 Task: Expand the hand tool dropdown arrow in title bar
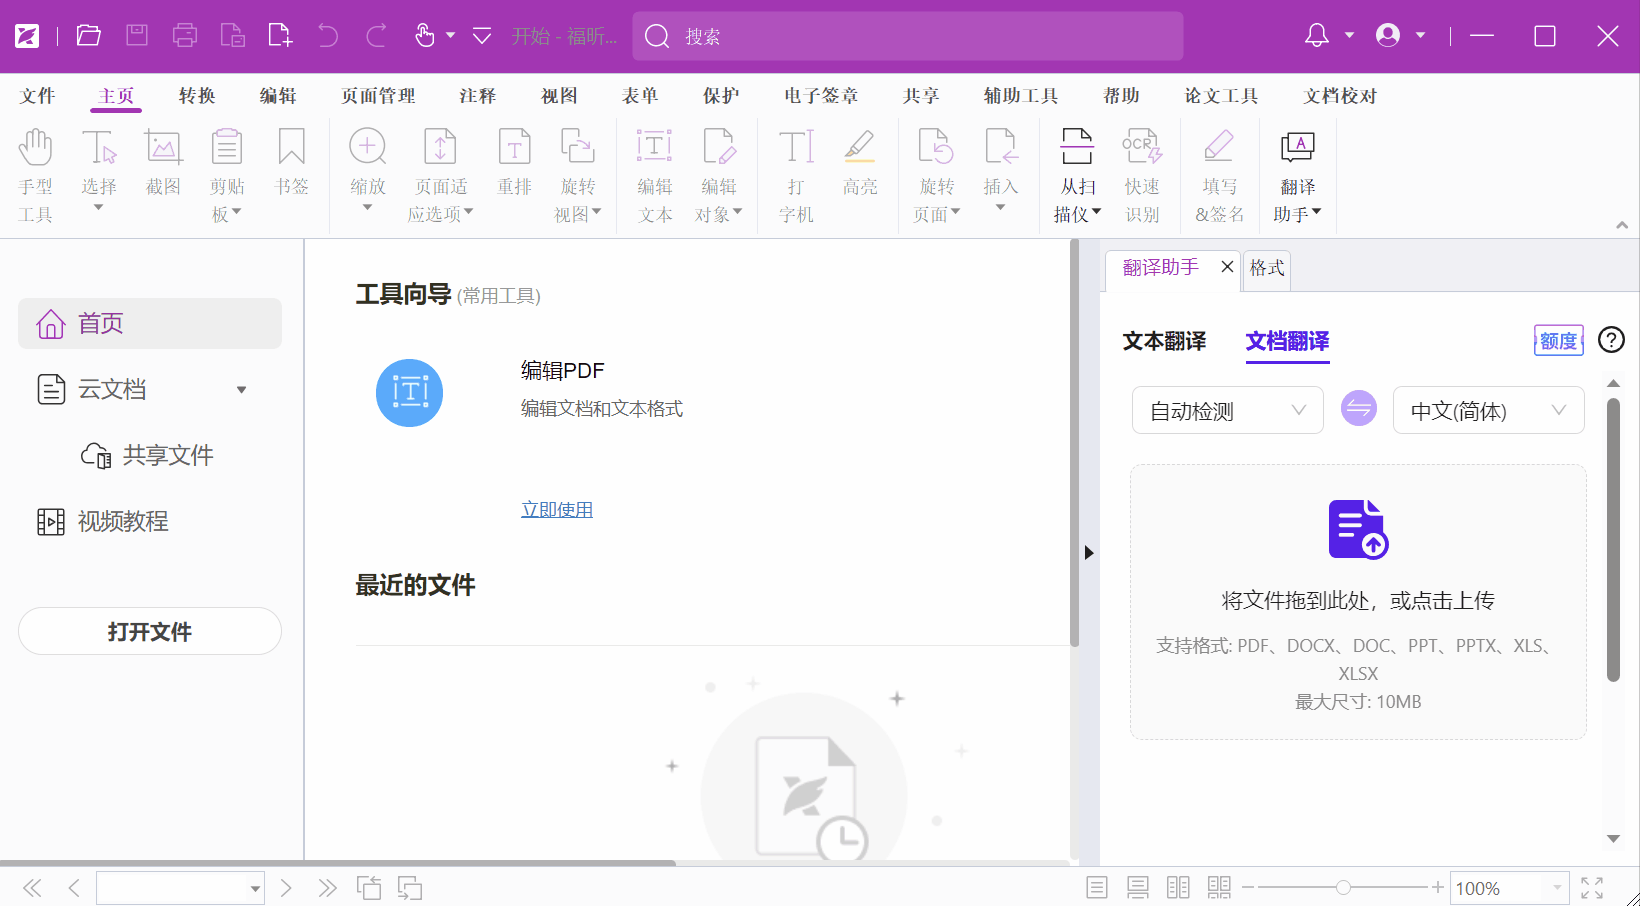pyautogui.click(x=450, y=36)
